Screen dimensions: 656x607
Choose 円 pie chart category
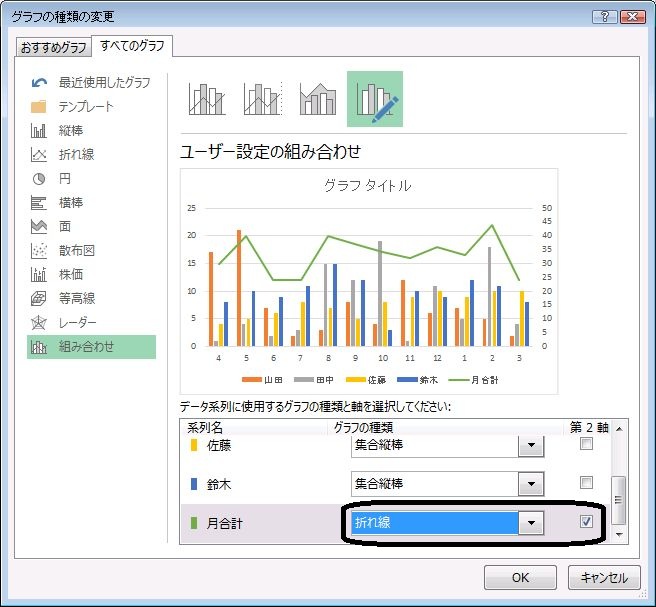coord(64,178)
